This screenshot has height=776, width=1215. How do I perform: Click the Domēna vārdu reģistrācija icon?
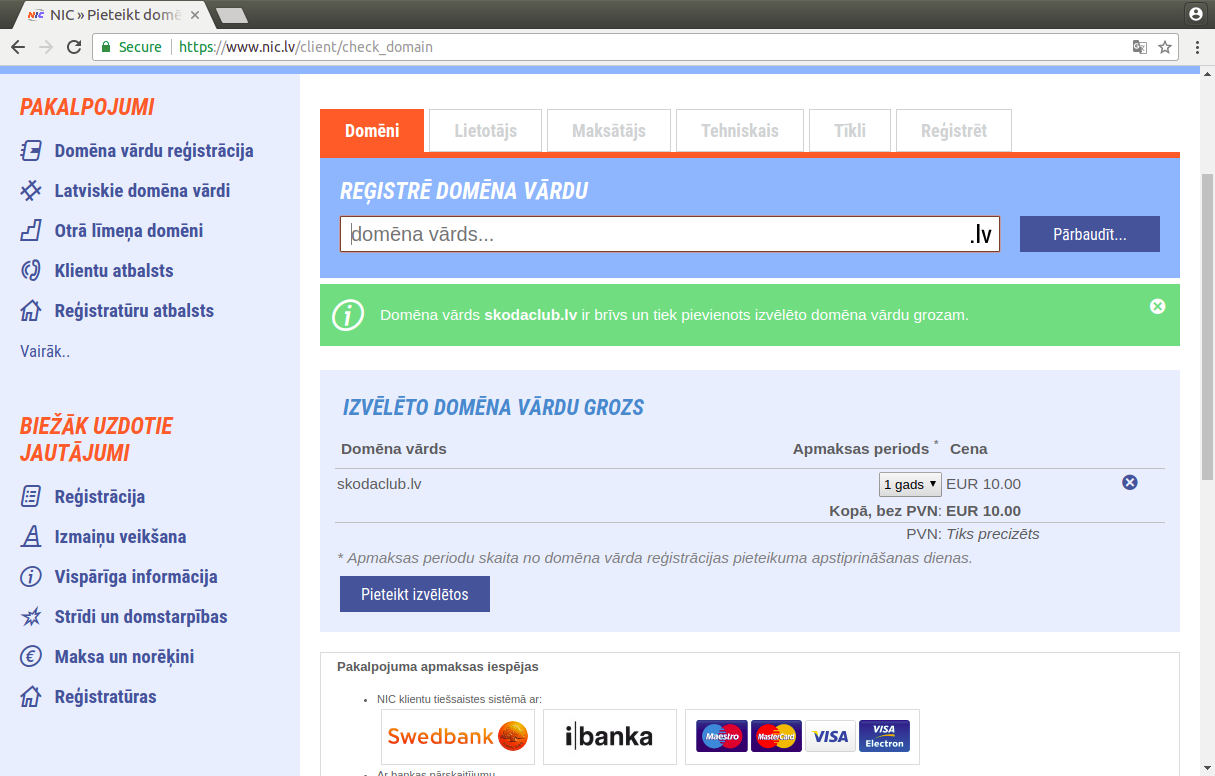point(31,151)
